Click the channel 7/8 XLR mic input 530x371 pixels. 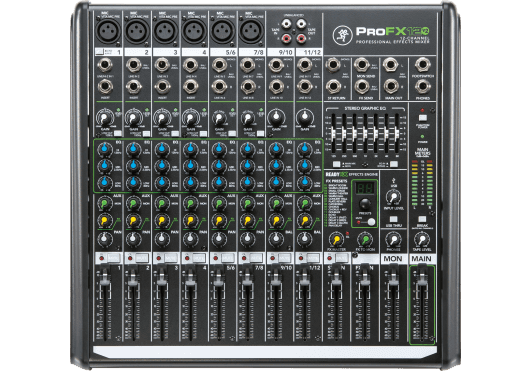pos(251,31)
